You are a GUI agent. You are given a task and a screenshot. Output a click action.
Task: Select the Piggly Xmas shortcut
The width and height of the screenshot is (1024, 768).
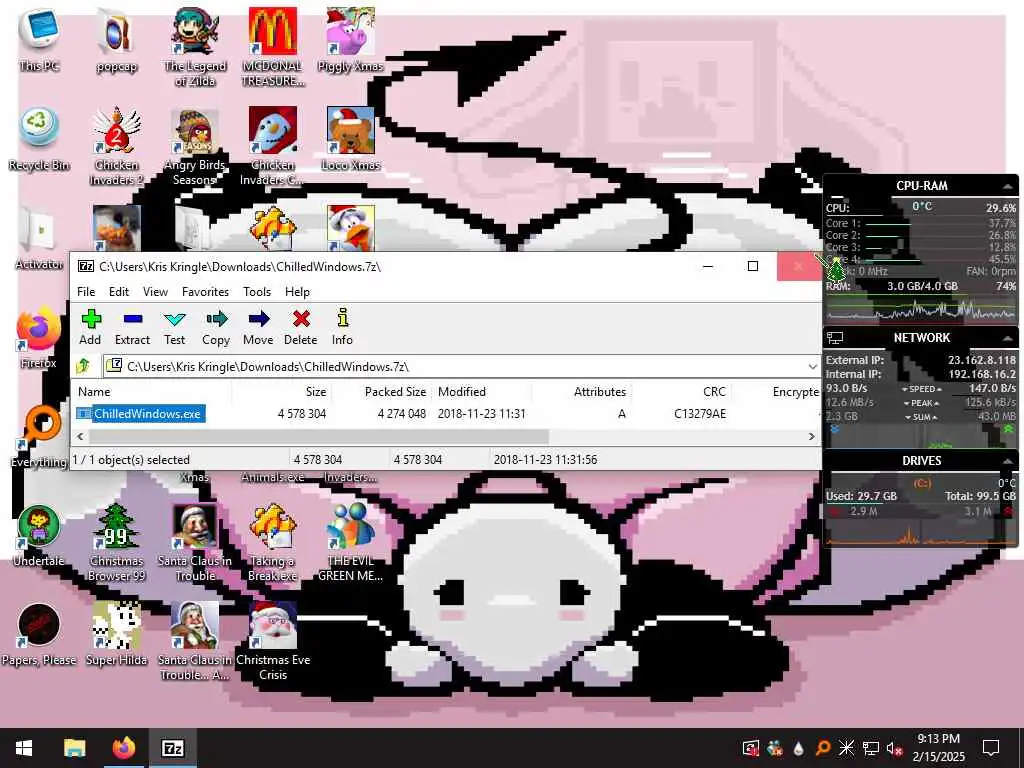click(x=351, y=40)
